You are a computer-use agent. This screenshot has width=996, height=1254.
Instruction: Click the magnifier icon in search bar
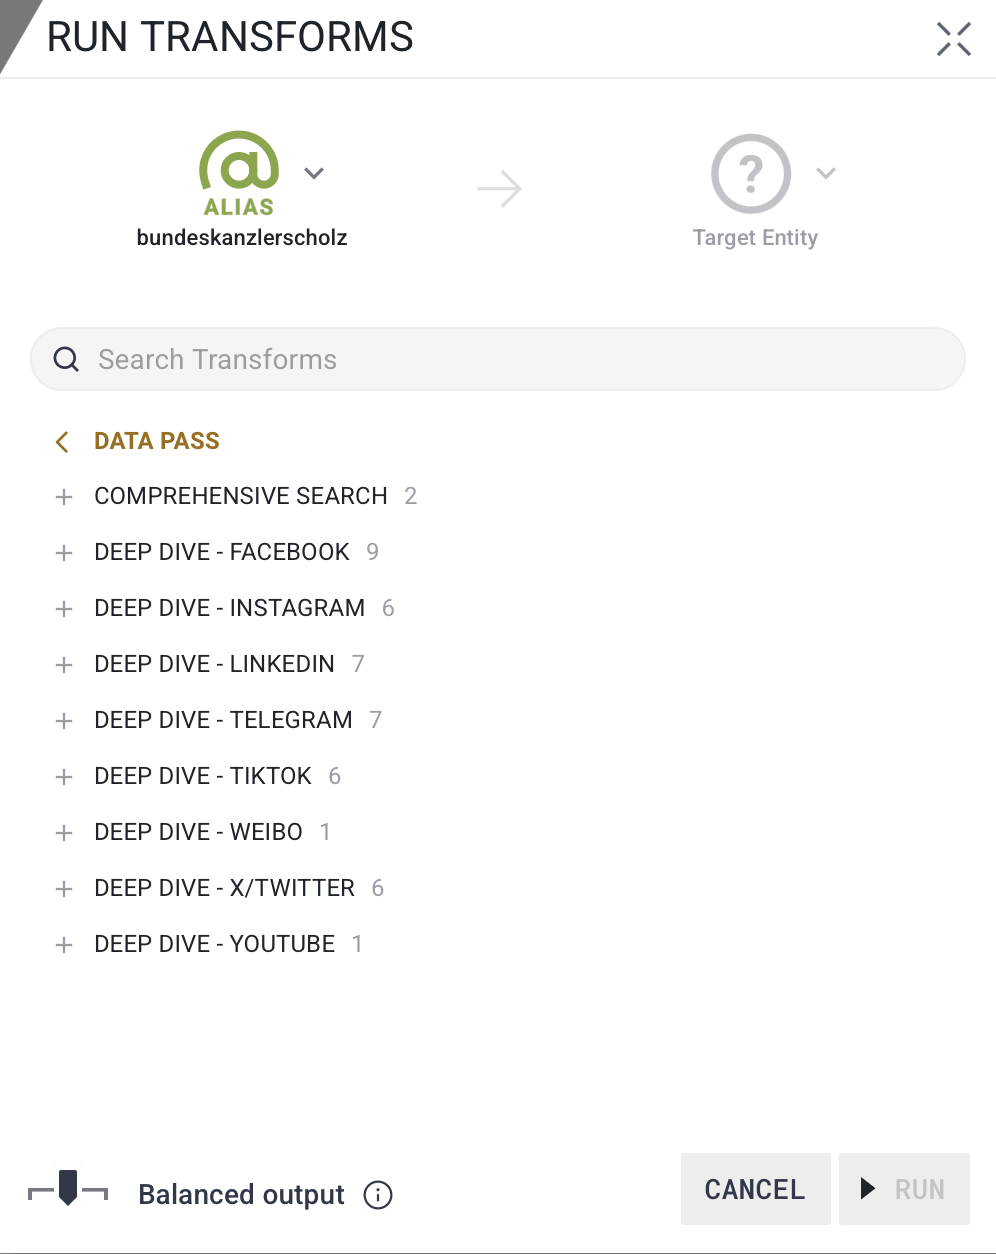point(66,360)
